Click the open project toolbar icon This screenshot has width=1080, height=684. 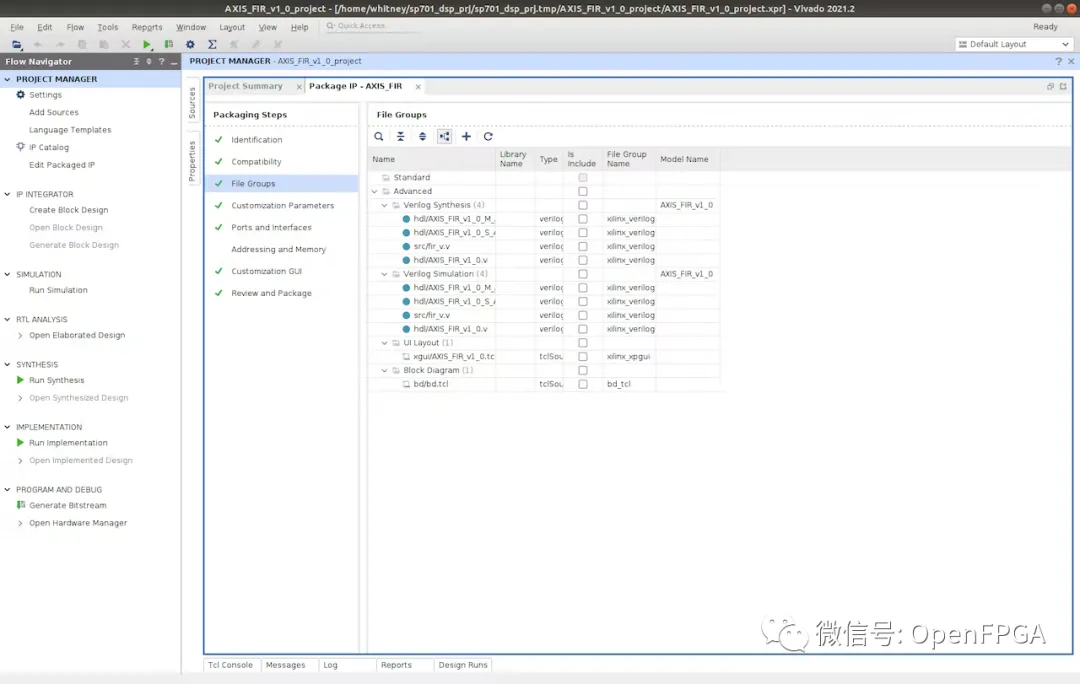[x=17, y=44]
